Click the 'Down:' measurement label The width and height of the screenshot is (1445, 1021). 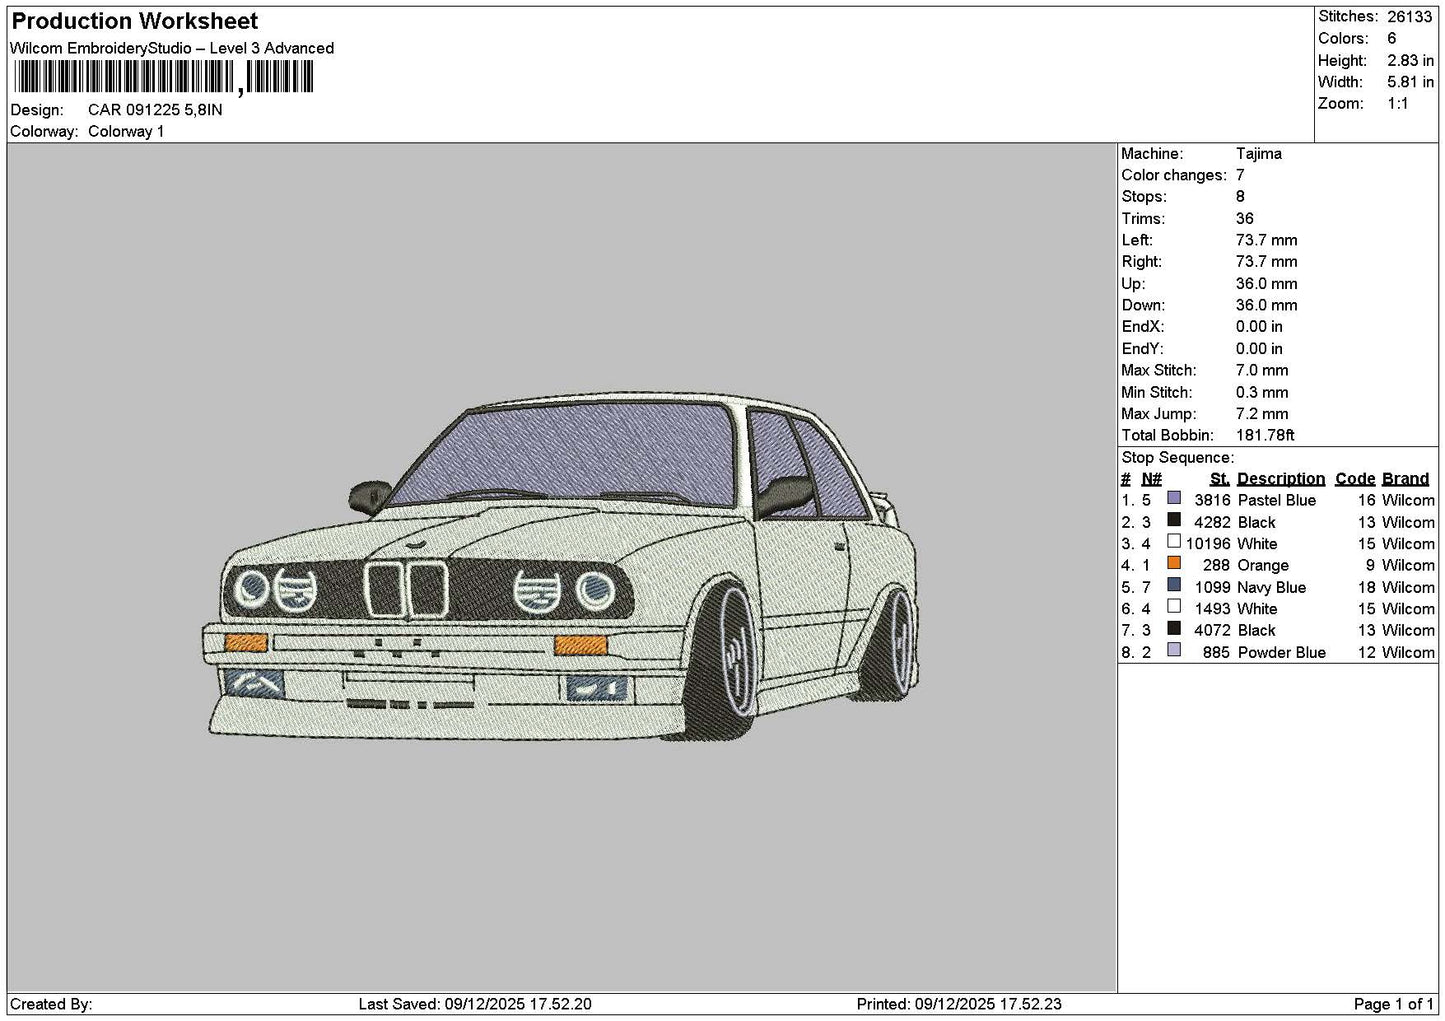click(x=1143, y=306)
